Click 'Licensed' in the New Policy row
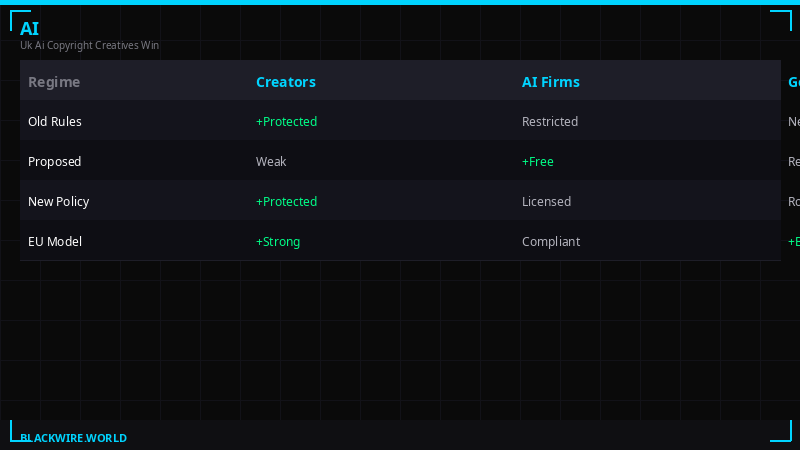 pos(546,202)
